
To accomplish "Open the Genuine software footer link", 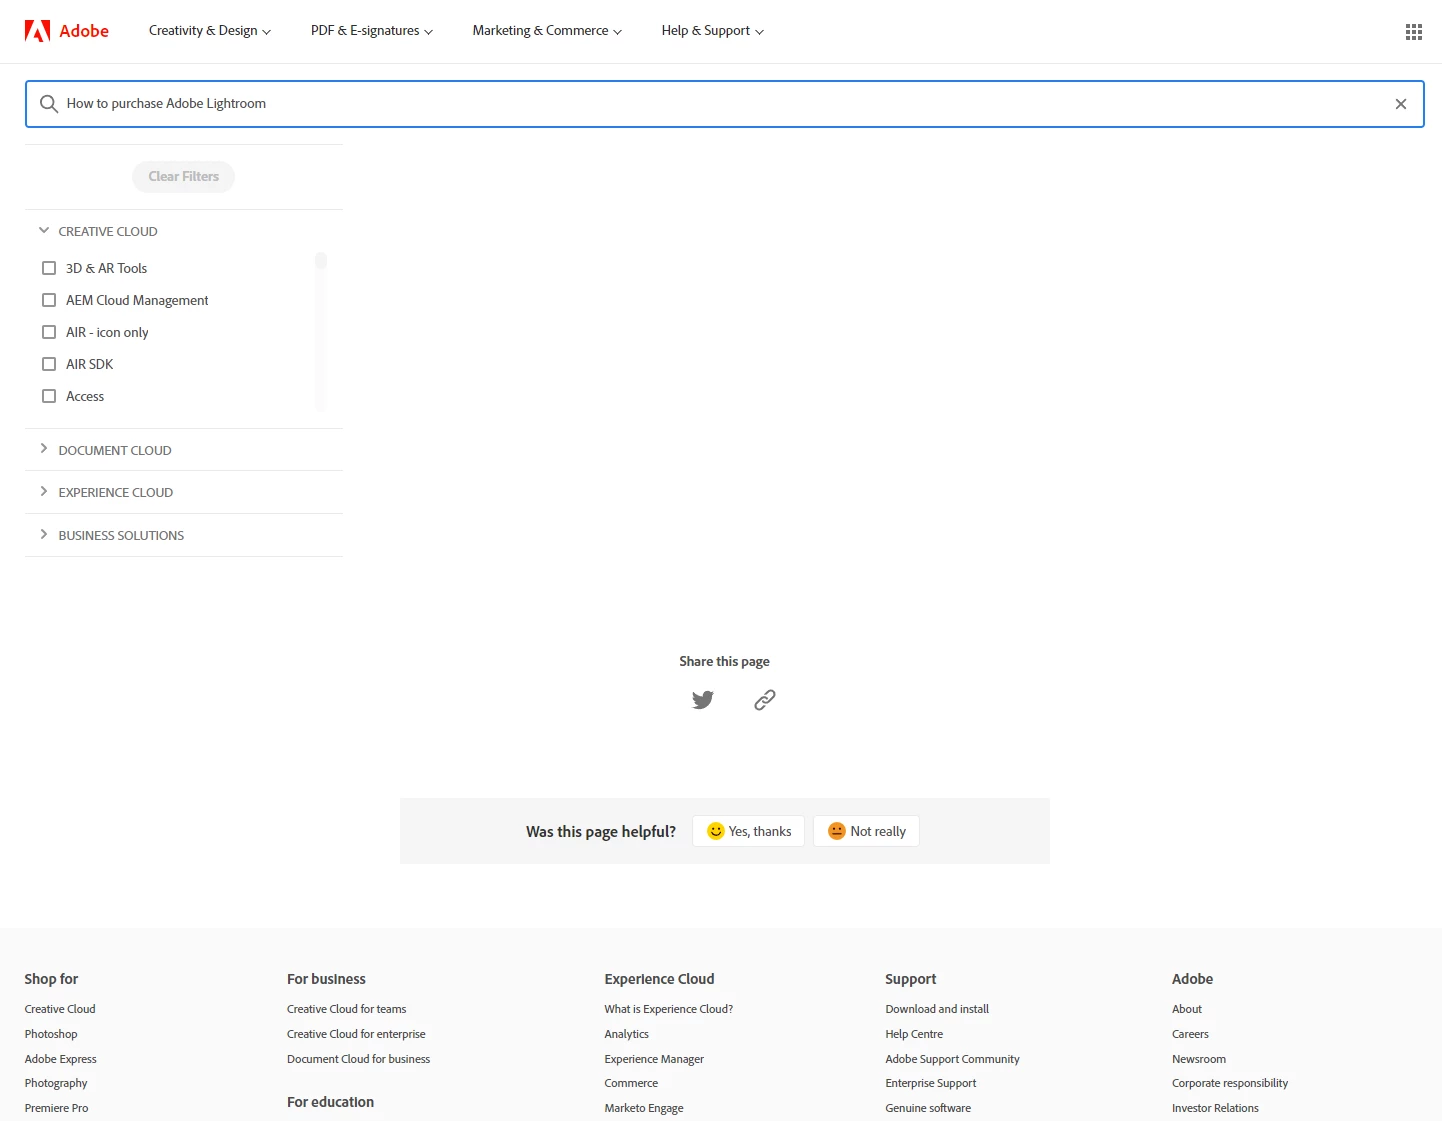I will pos(928,1108).
